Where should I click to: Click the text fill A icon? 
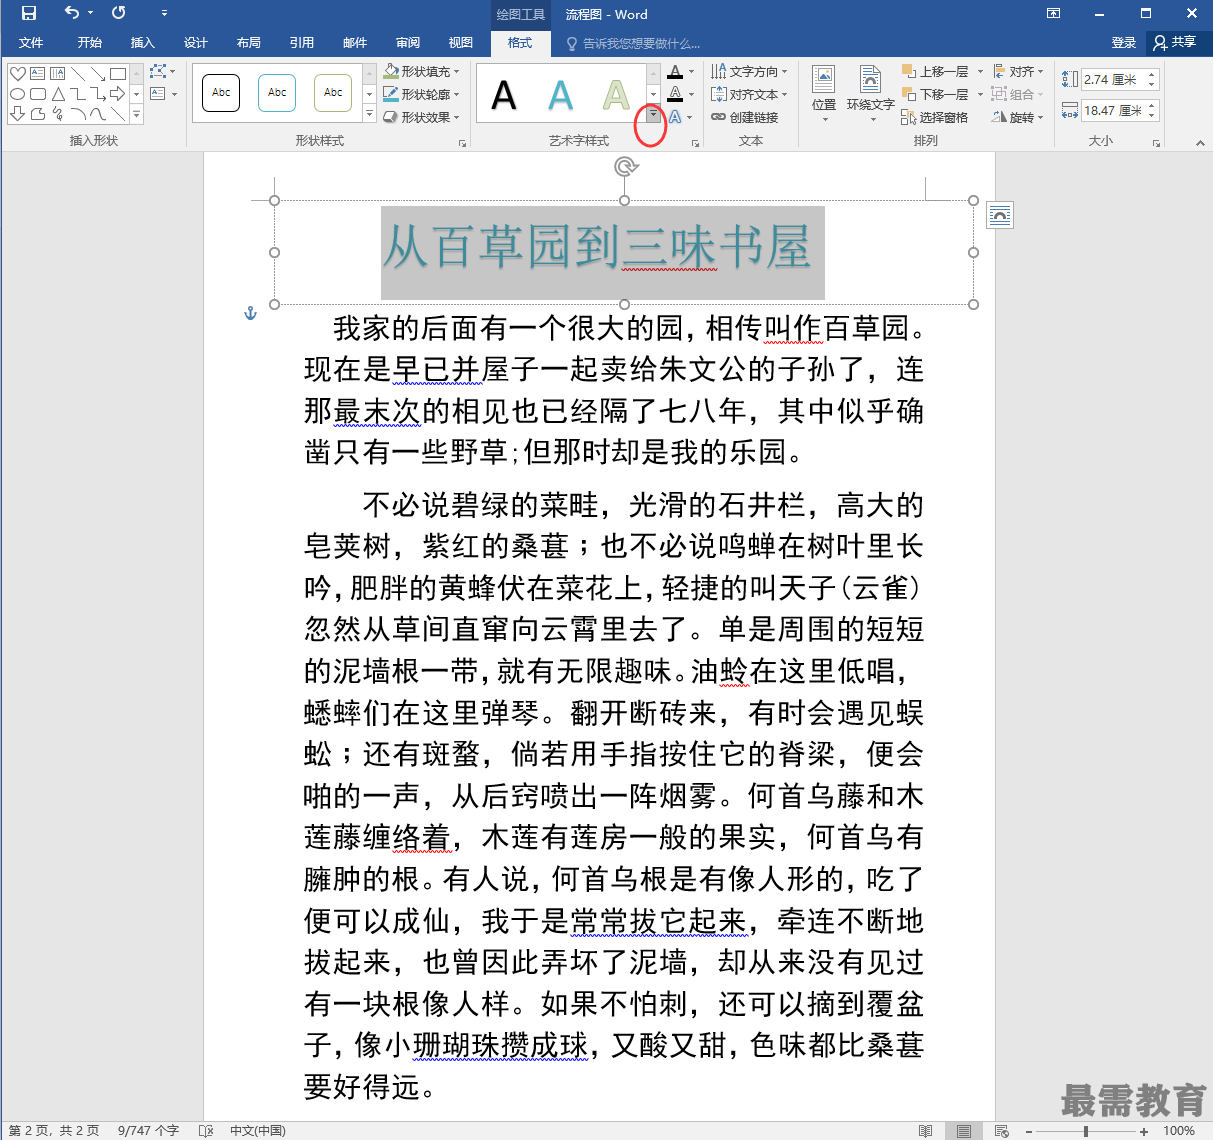coord(676,72)
